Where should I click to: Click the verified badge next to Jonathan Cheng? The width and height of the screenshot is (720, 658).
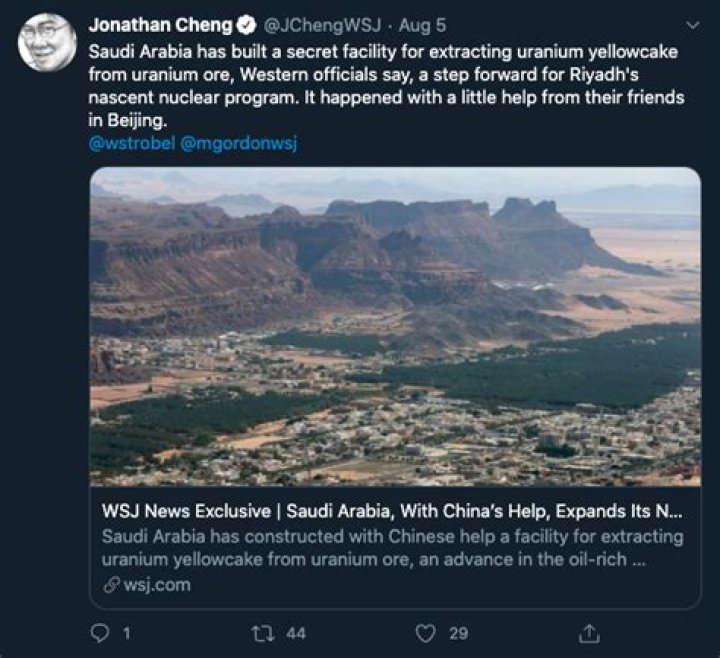coord(247,25)
